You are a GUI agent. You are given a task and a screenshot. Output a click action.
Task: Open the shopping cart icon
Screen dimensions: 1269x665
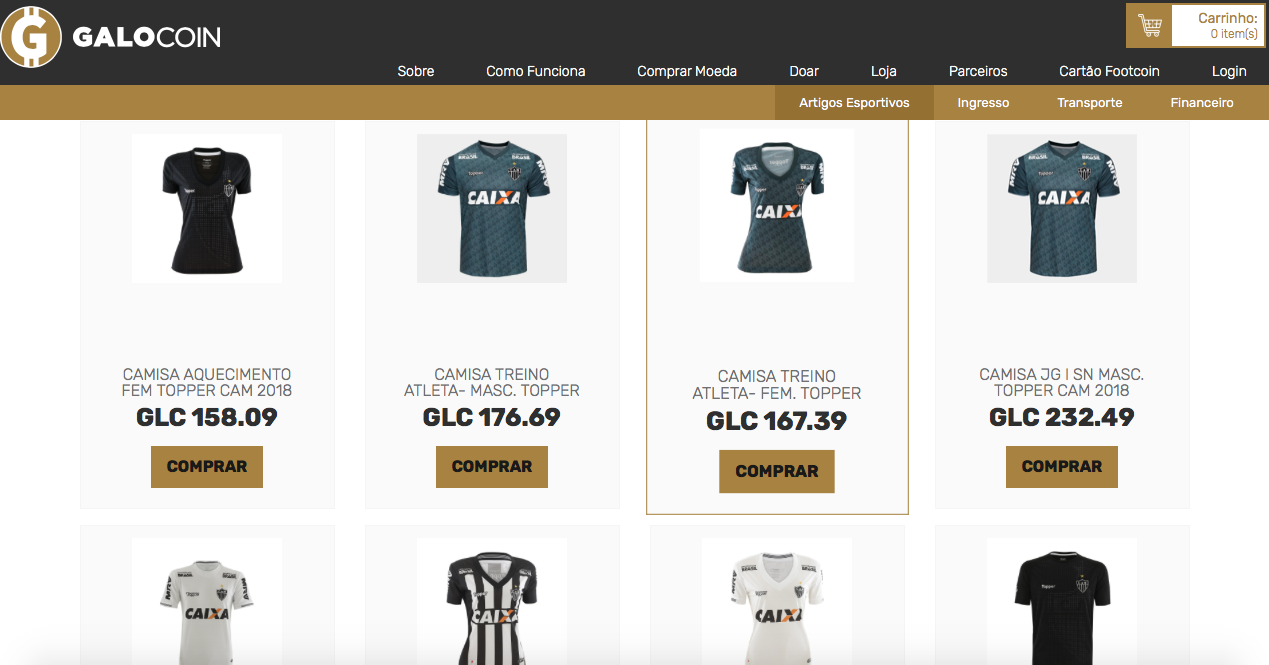click(1150, 25)
